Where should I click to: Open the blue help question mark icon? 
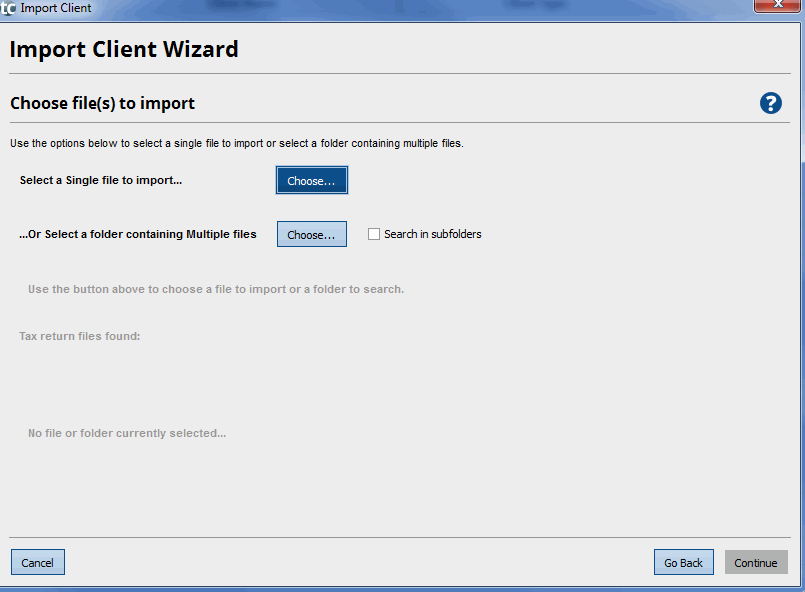(x=770, y=103)
